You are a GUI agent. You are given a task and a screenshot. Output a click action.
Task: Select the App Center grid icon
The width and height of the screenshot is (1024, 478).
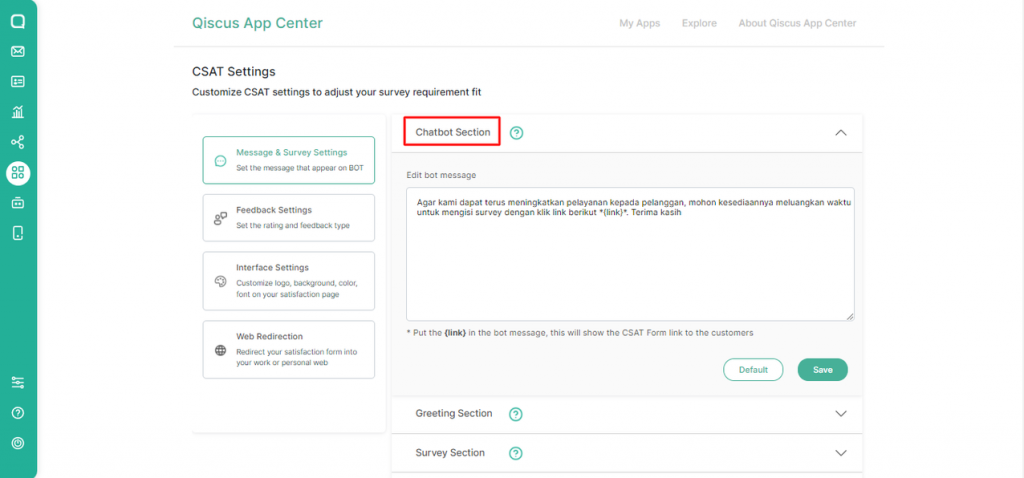pyautogui.click(x=18, y=173)
